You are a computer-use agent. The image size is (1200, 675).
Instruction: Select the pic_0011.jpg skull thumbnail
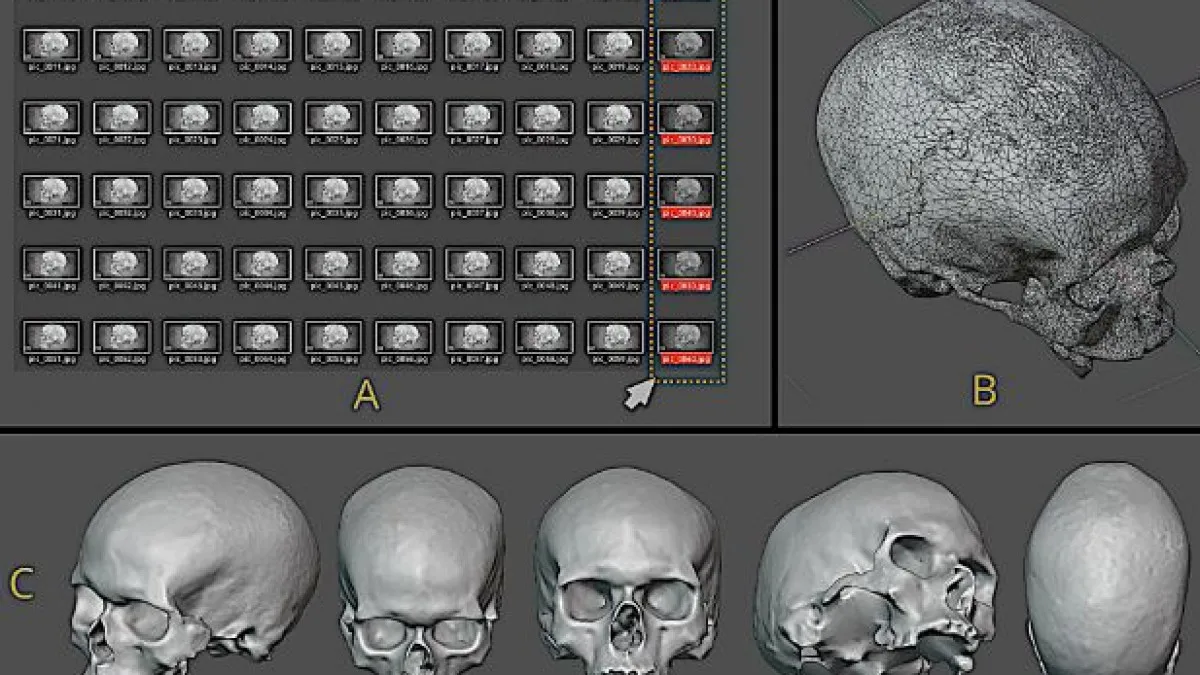pos(51,45)
